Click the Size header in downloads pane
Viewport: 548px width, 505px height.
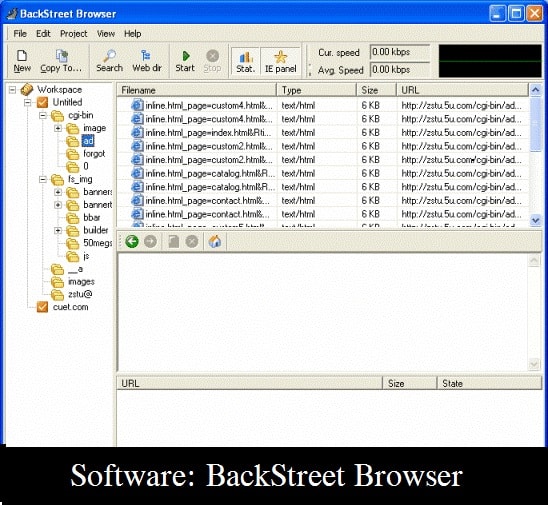pos(410,383)
